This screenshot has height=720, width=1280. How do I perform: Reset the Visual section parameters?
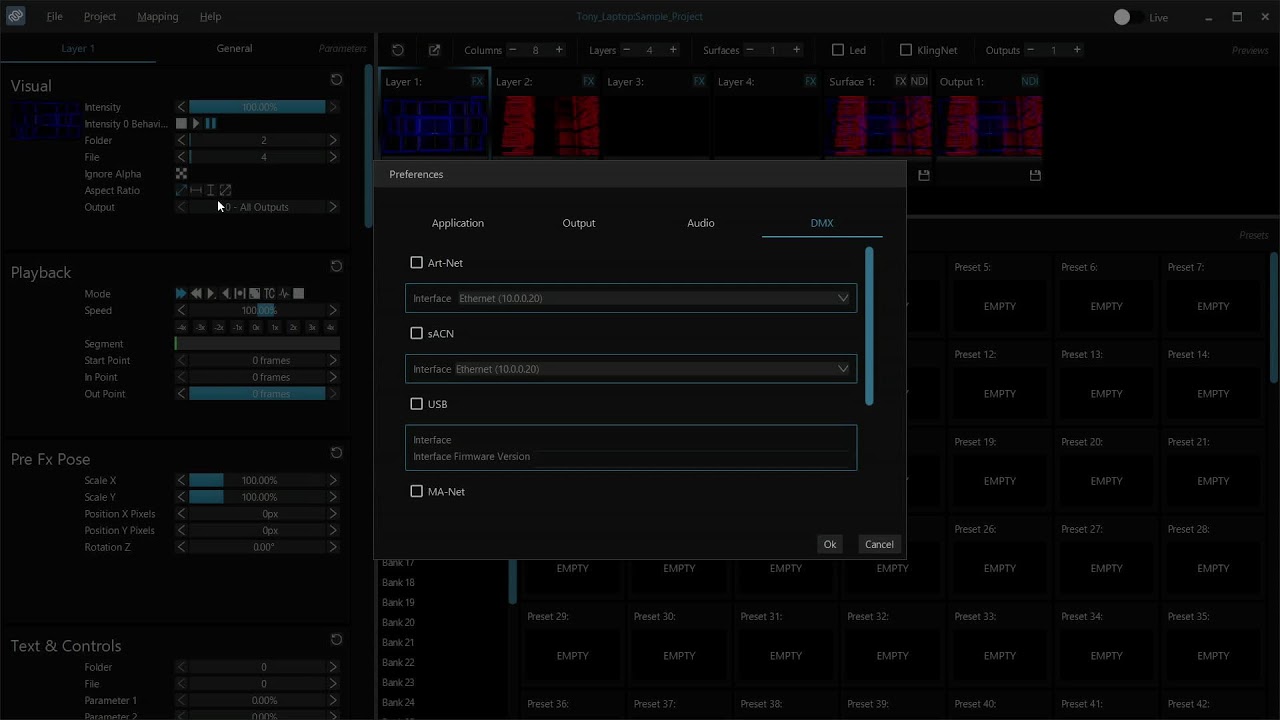[336, 80]
